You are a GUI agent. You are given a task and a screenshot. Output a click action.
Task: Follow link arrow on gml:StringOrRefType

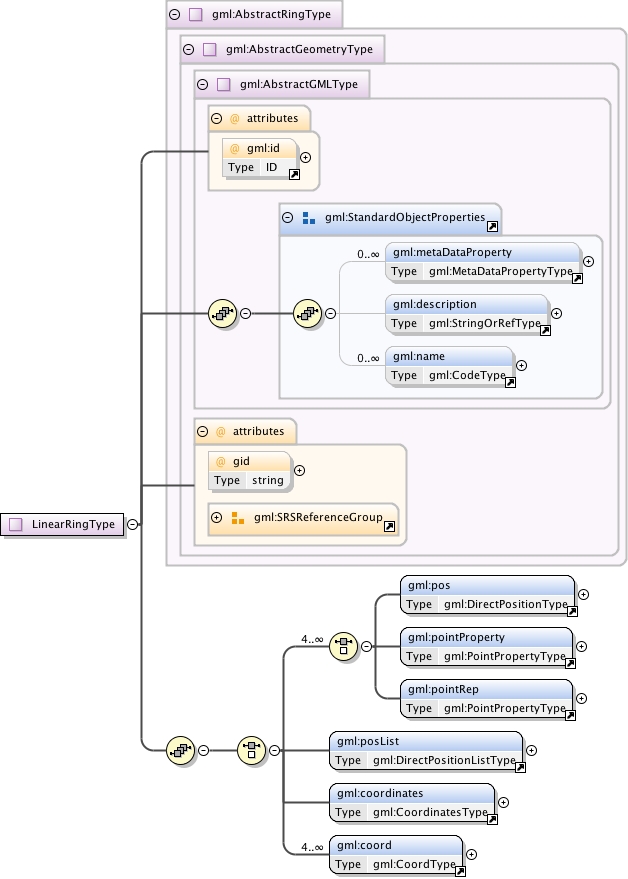pyautogui.click(x=545, y=331)
